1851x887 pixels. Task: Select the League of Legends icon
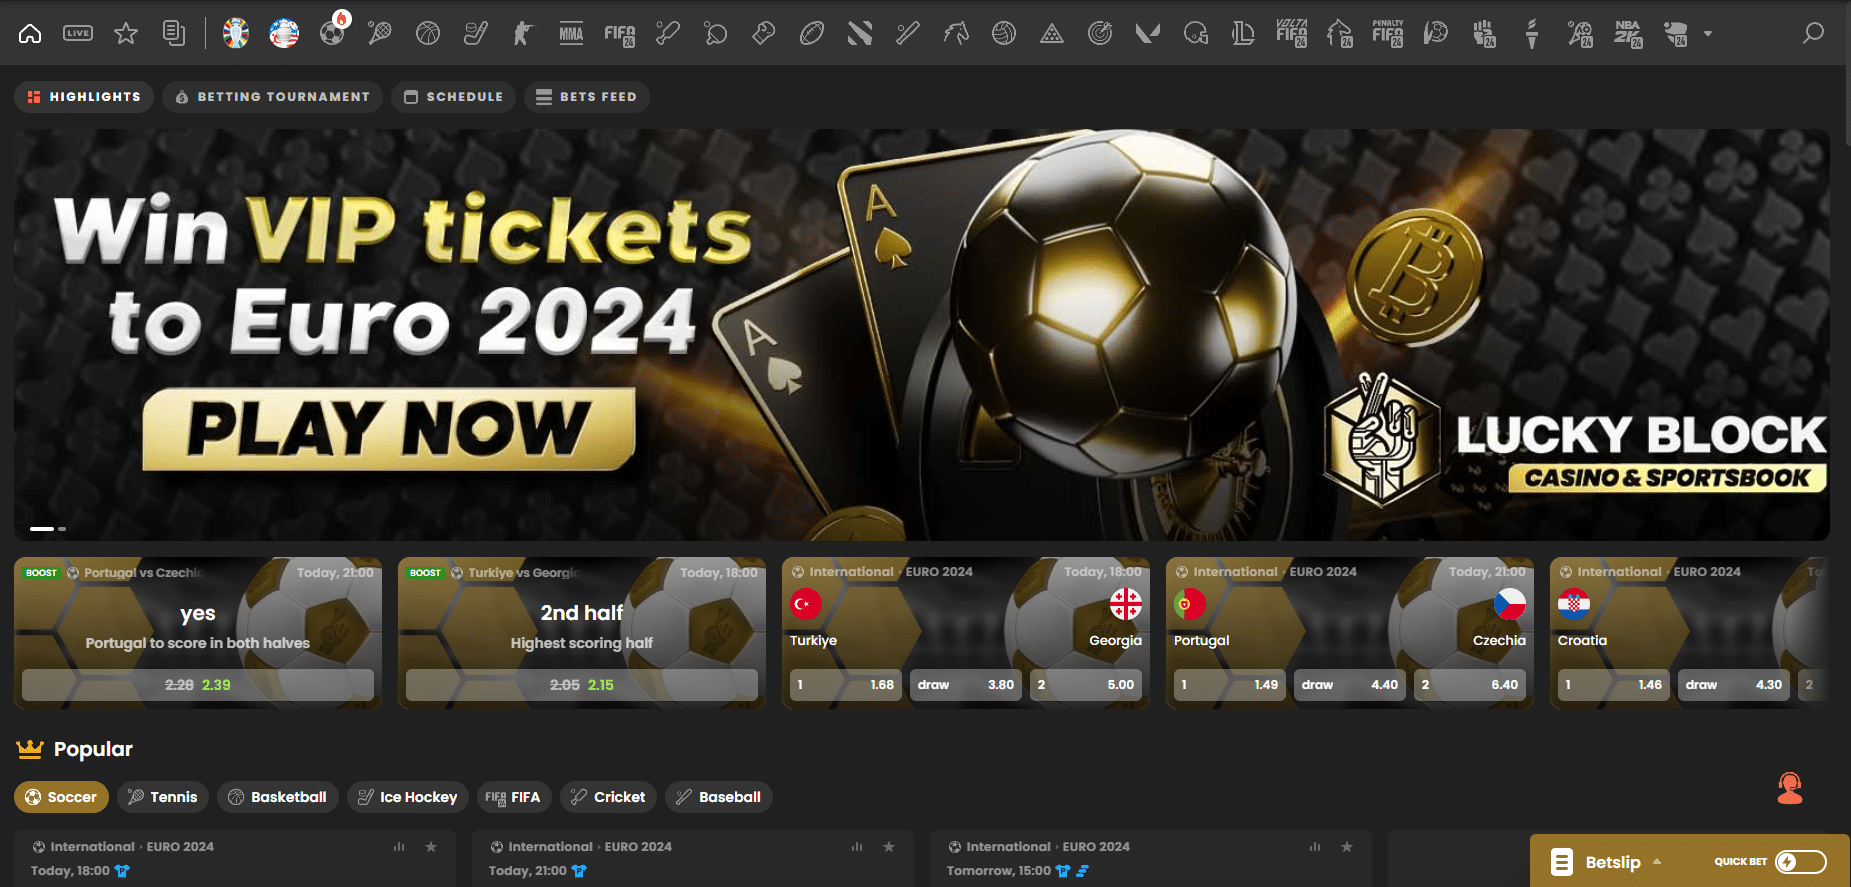pyautogui.click(x=1243, y=33)
